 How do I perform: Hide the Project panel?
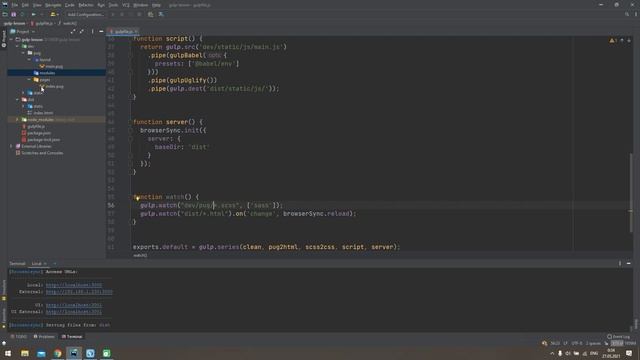tap(101, 31)
